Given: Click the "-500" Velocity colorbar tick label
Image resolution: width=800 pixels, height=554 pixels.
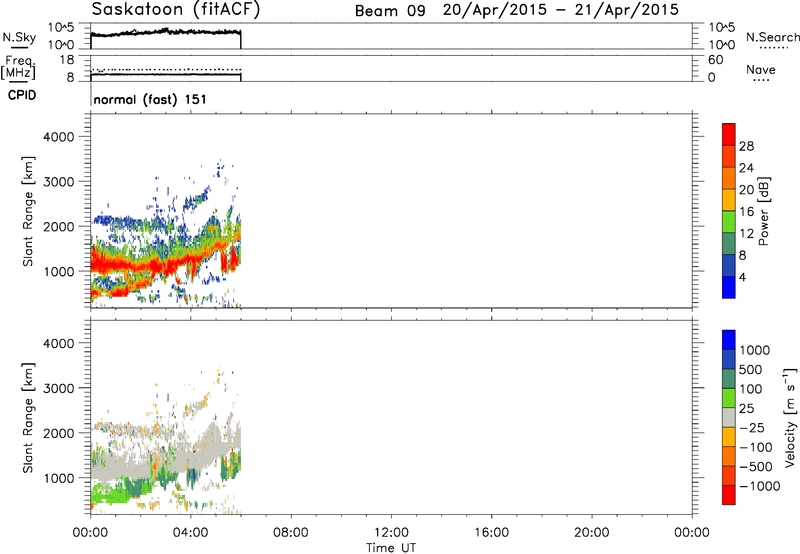Looking at the screenshot, I should [x=756, y=466].
